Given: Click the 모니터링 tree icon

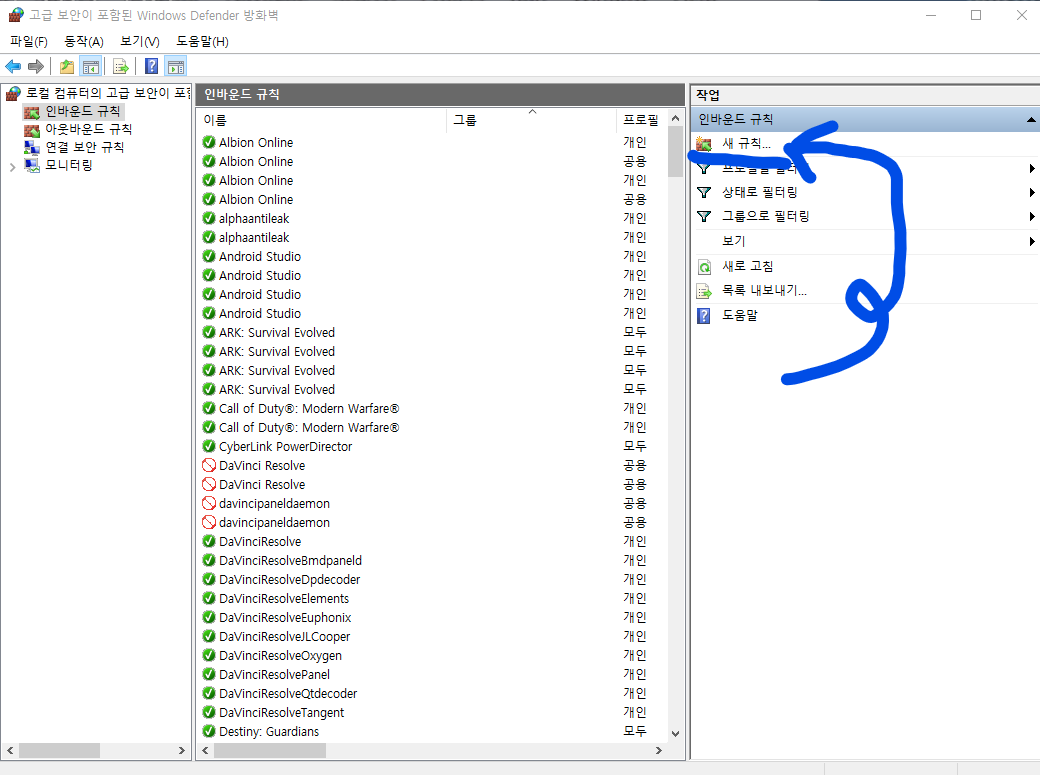Looking at the screenshot, I should 32,165.
